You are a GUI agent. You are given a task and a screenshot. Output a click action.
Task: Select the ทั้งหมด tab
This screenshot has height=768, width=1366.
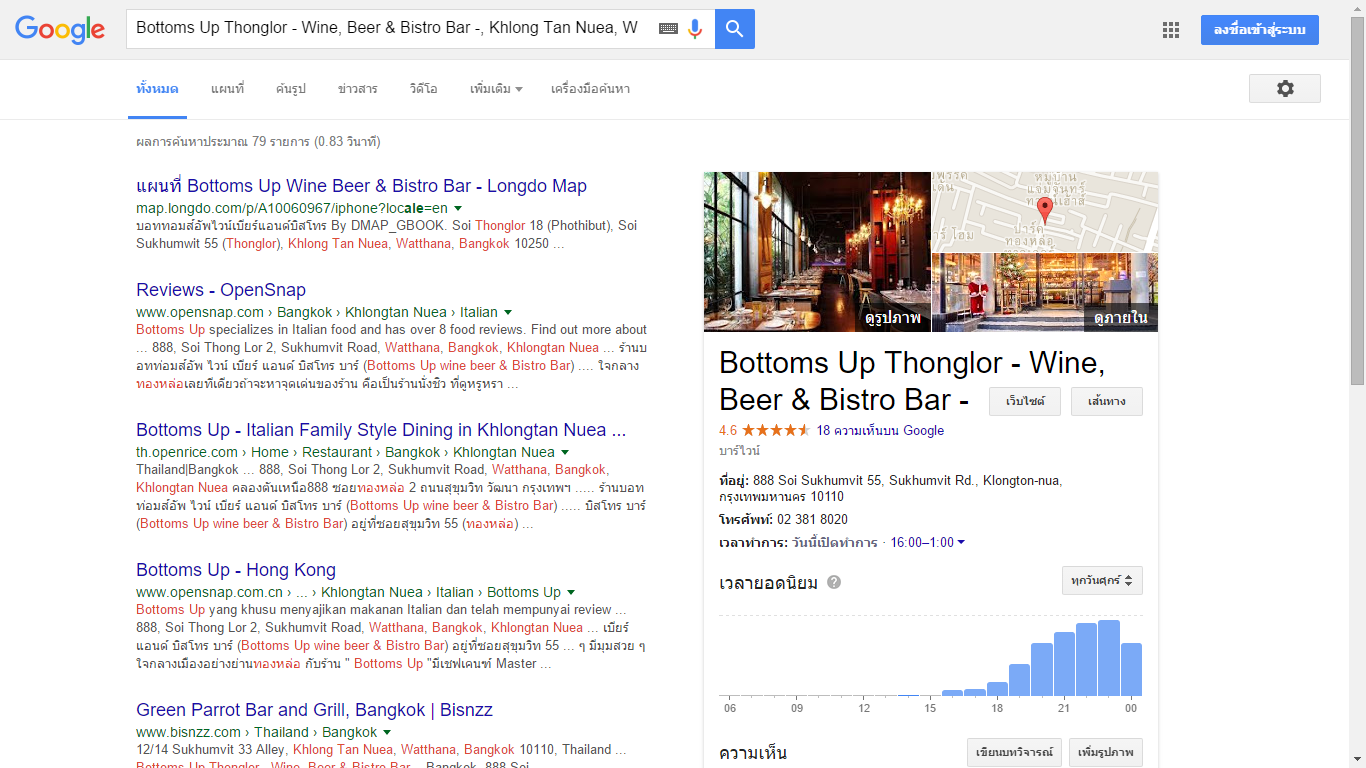(157, 89)
